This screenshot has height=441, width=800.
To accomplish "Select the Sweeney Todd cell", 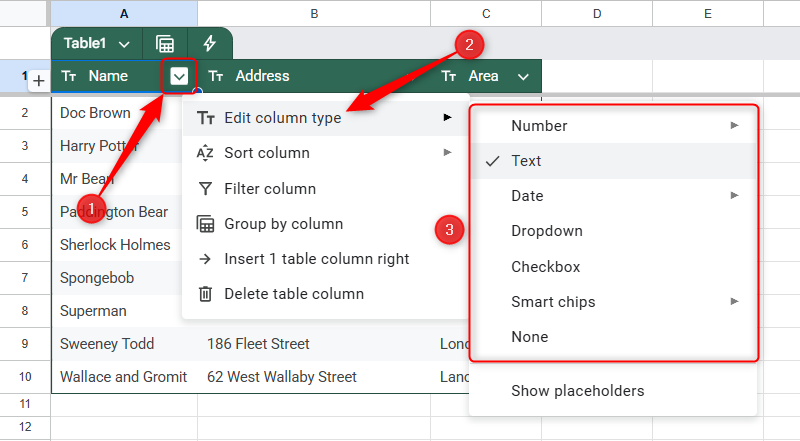I will click(107, 344).
